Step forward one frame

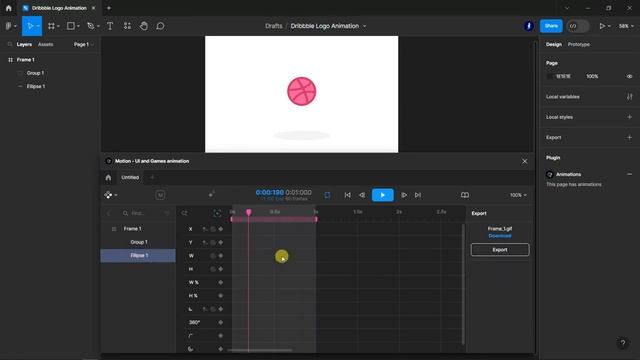point(404,195)
